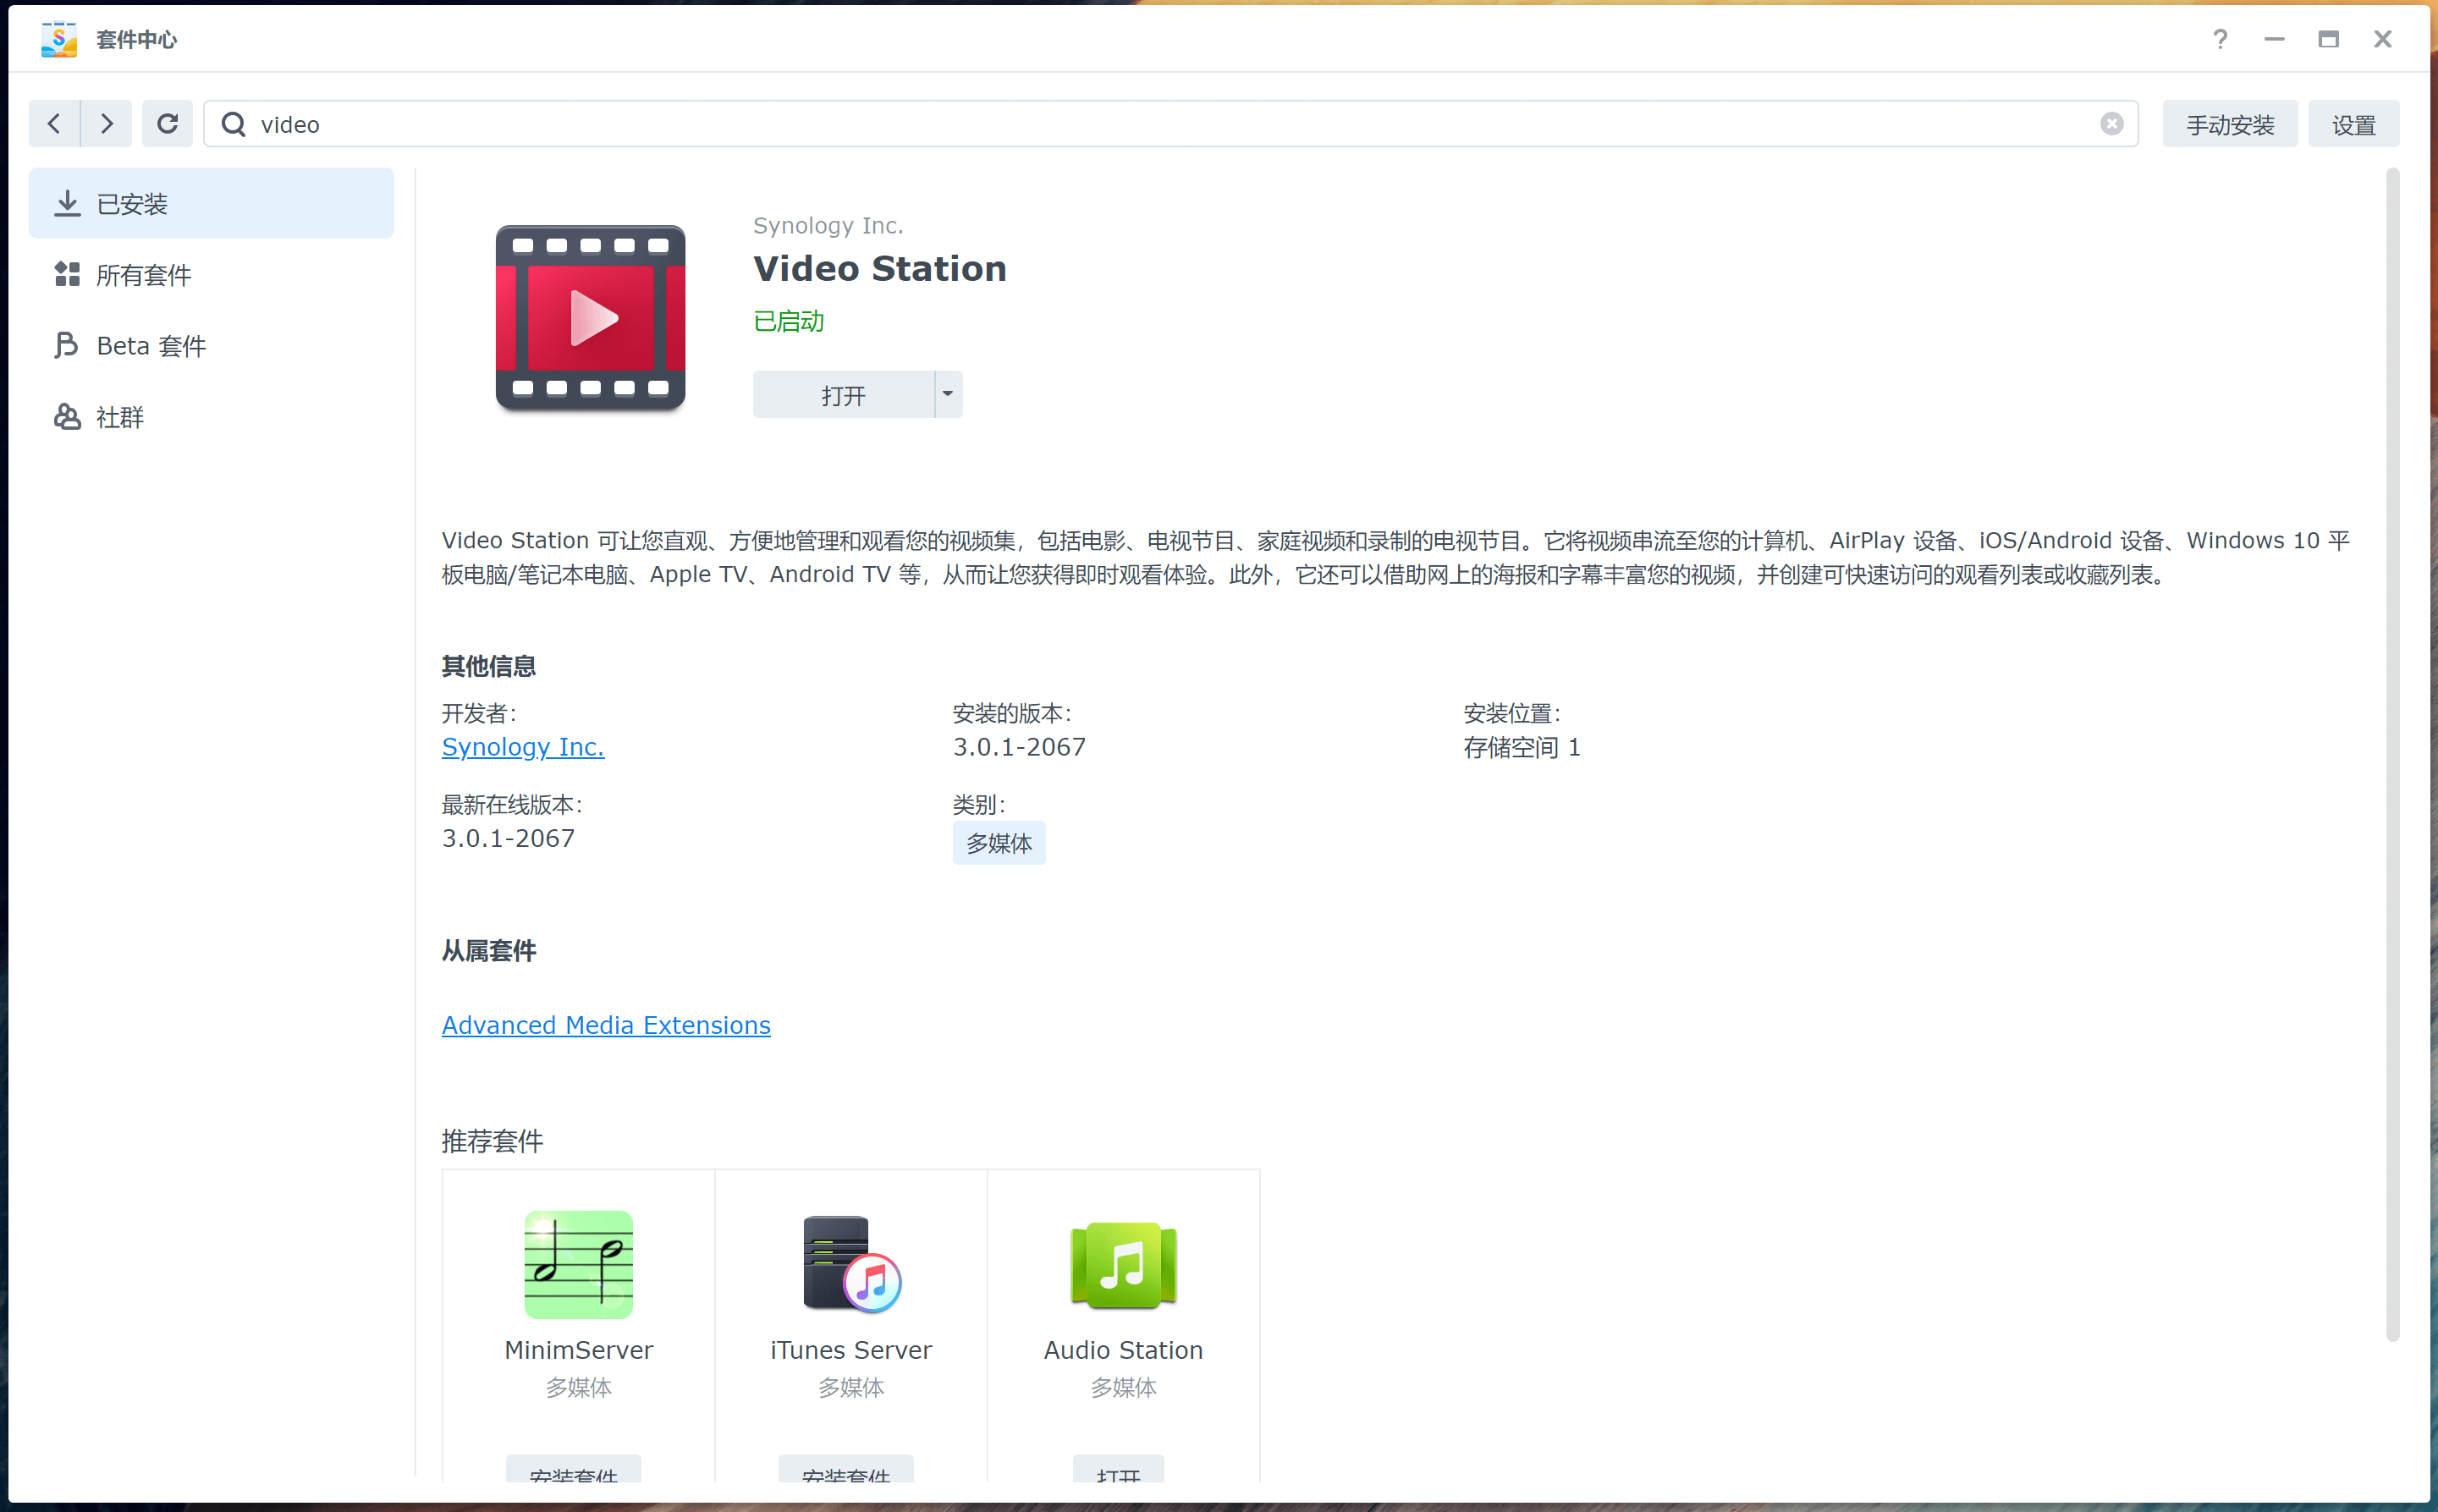This screenshot has width=2438, height=1512.
Task: Clear the search field text
Action: [x=2111, y=124]
